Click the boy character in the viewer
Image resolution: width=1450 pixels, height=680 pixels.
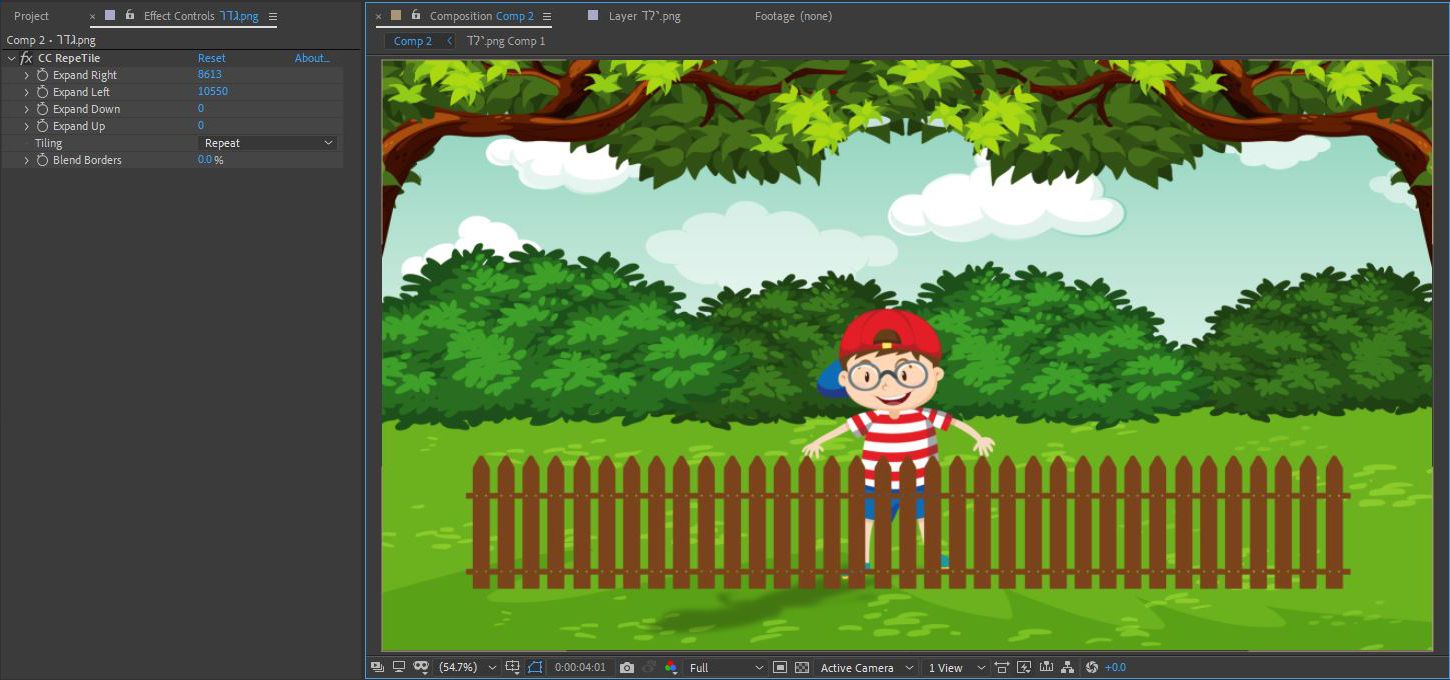click(x=892, y=400)
